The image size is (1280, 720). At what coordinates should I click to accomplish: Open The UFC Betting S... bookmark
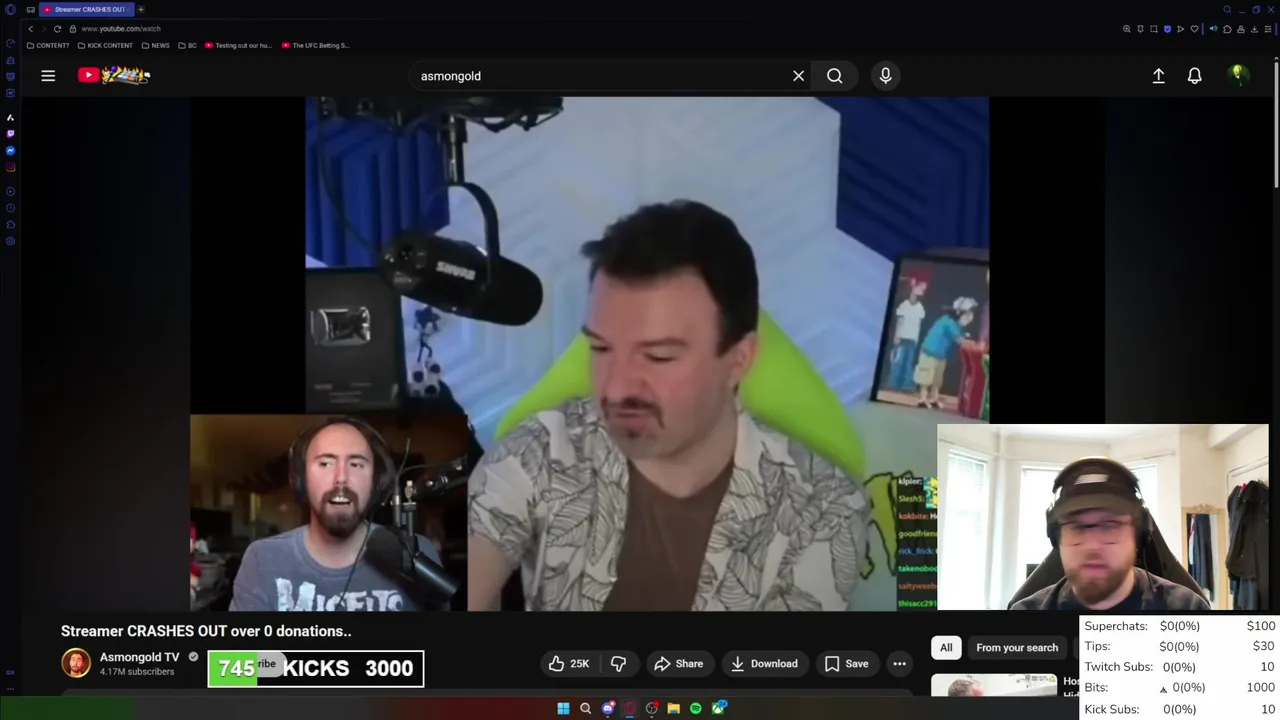pos(315,45)
